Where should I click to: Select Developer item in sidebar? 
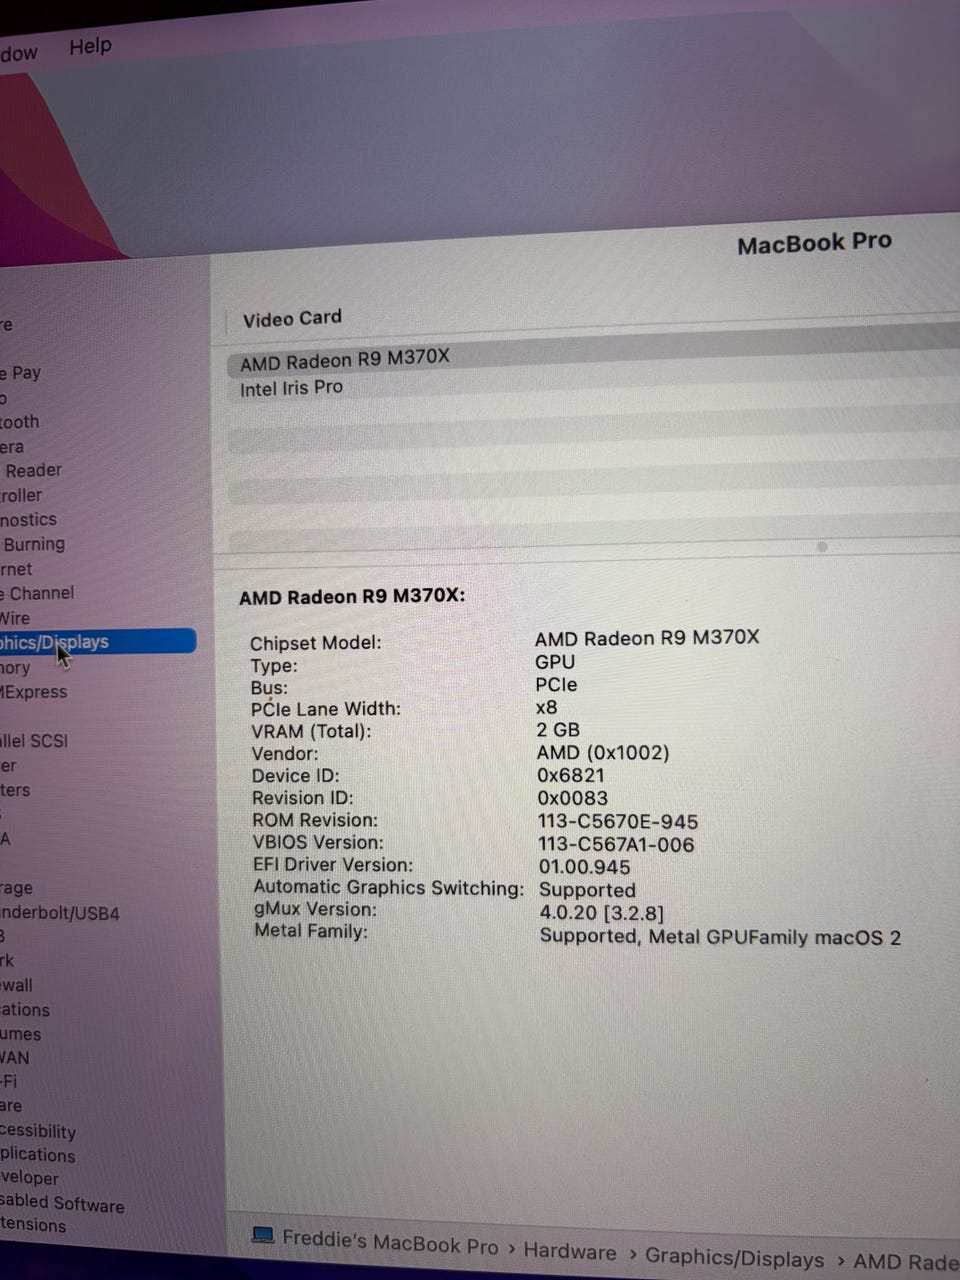point(30,1178)
